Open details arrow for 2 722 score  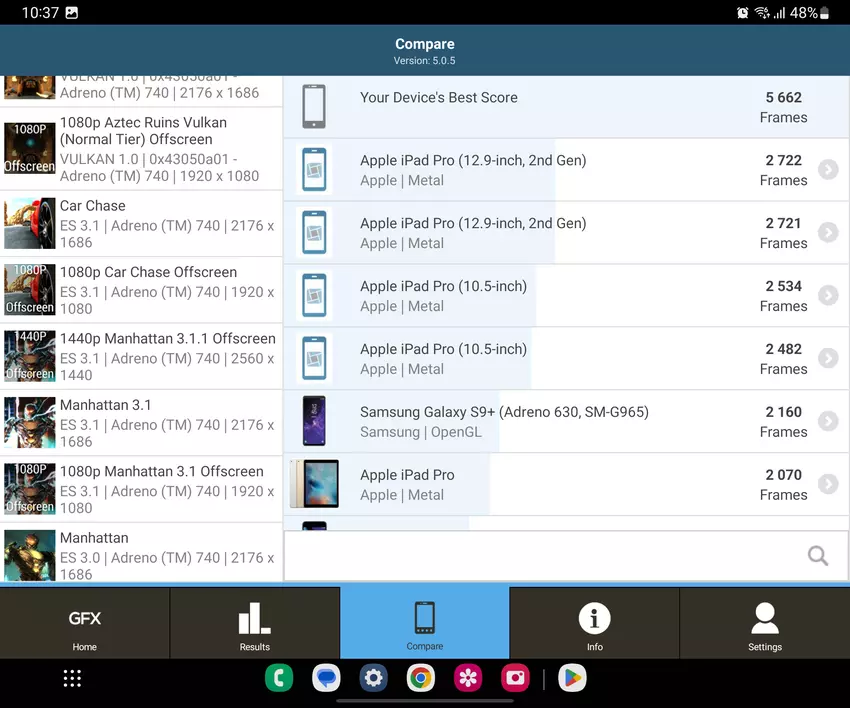point(827,170)
